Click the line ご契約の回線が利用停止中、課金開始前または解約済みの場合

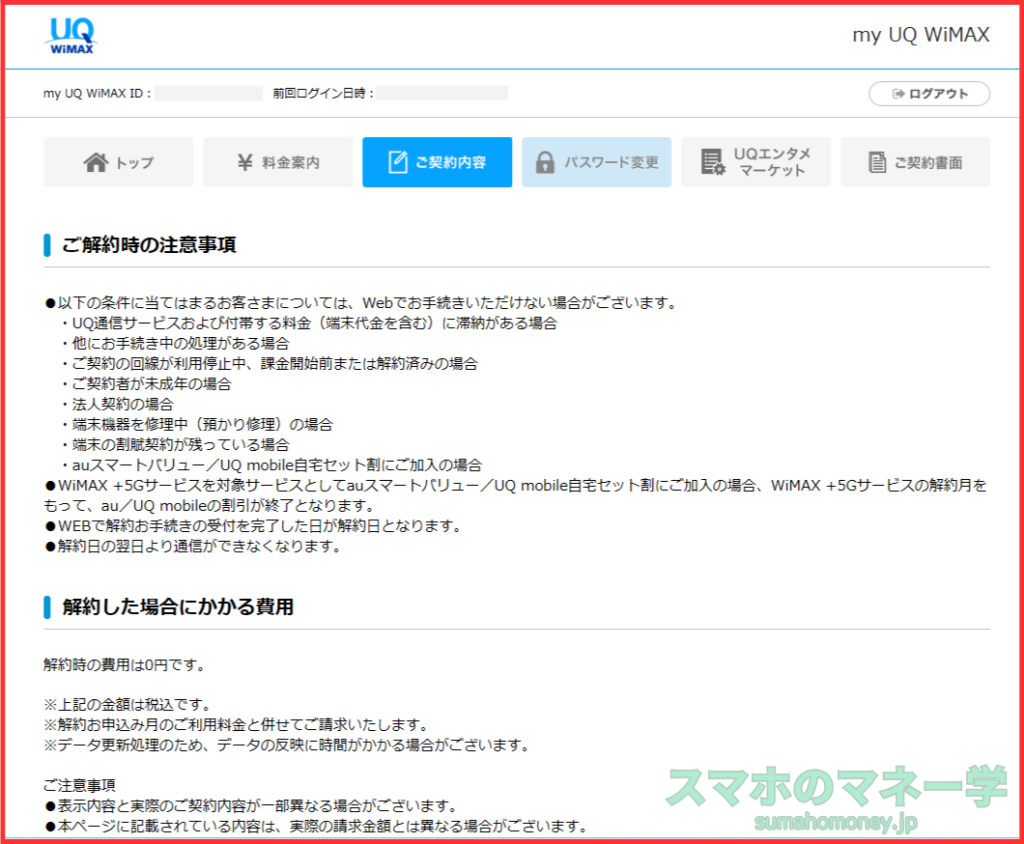point(270,364)
